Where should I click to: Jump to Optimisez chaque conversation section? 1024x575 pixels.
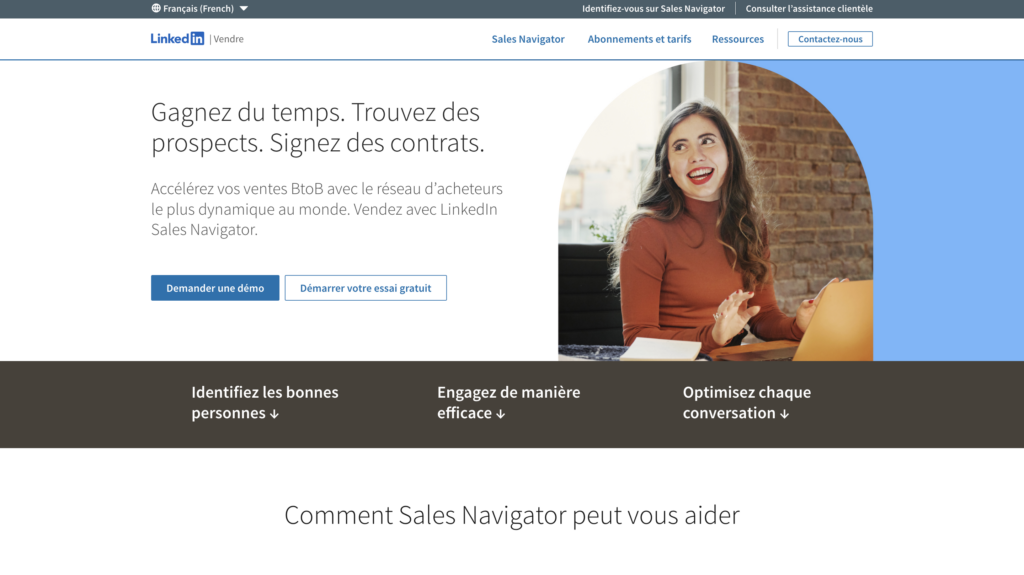746,402
